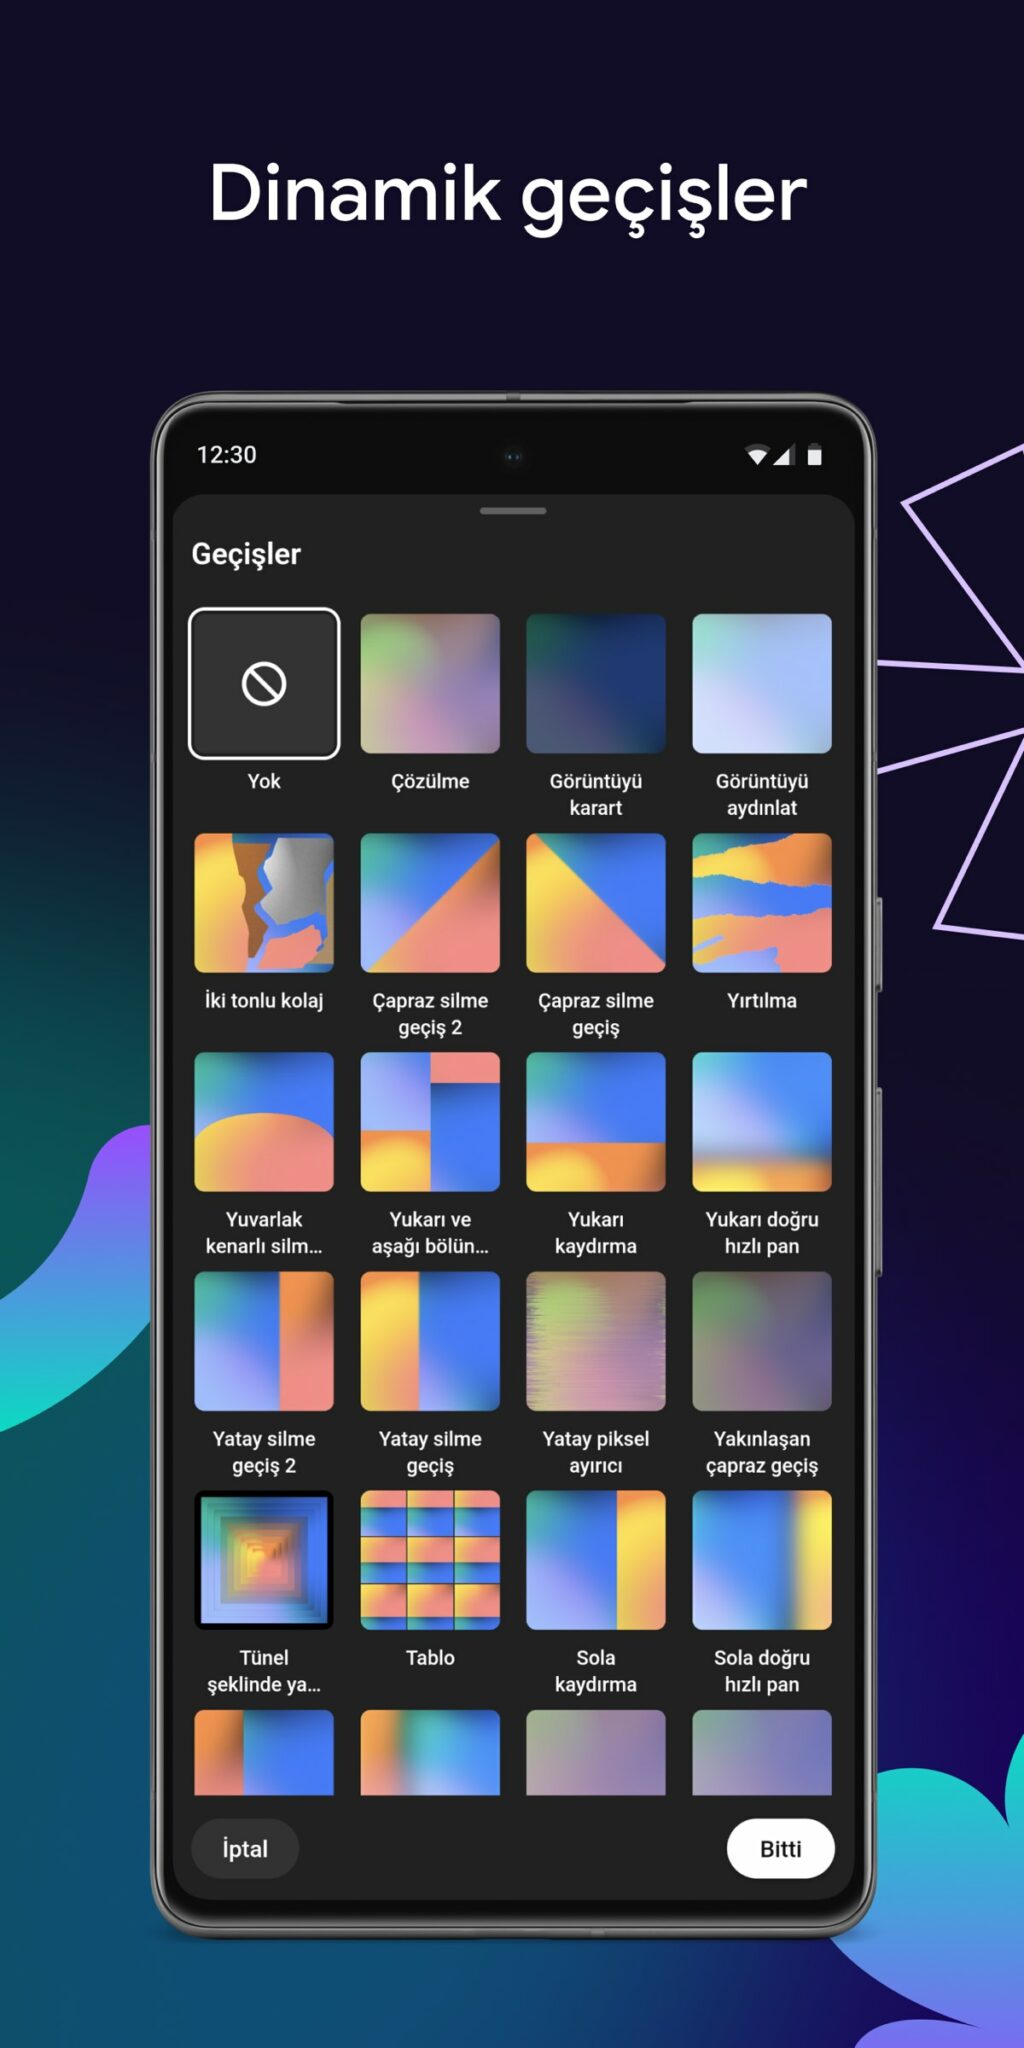
Task: Tap the bottom sheet drag handle
Action: point(513,511)
